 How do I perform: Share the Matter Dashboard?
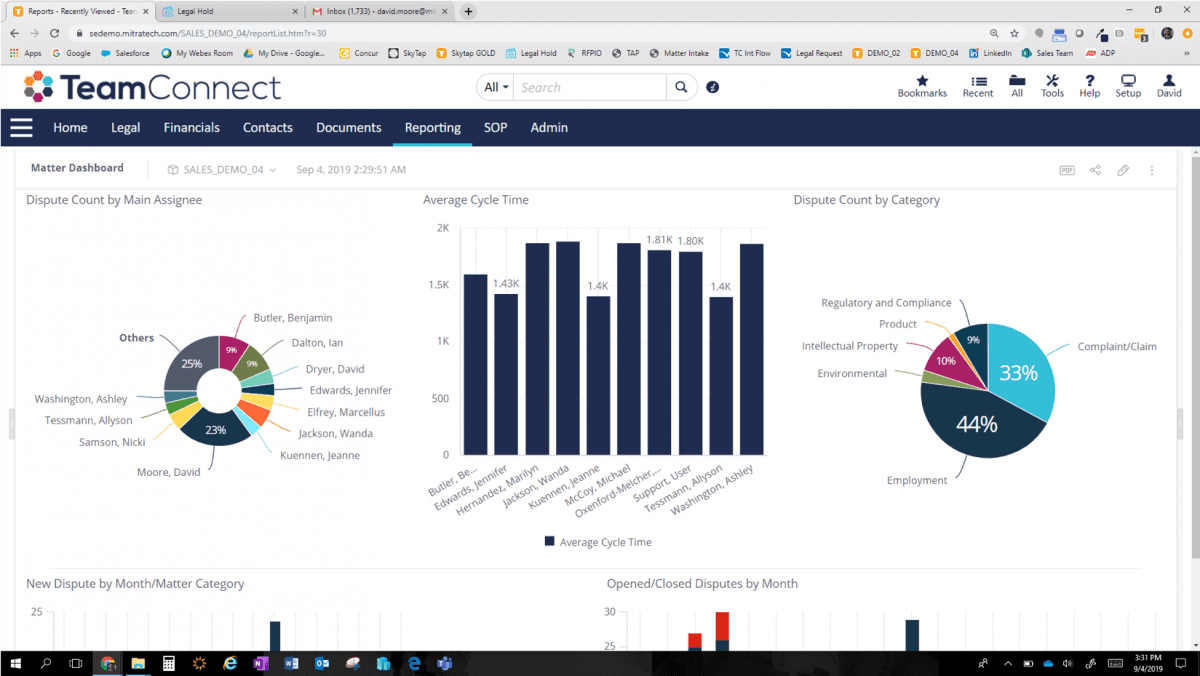click(1095, 170)
